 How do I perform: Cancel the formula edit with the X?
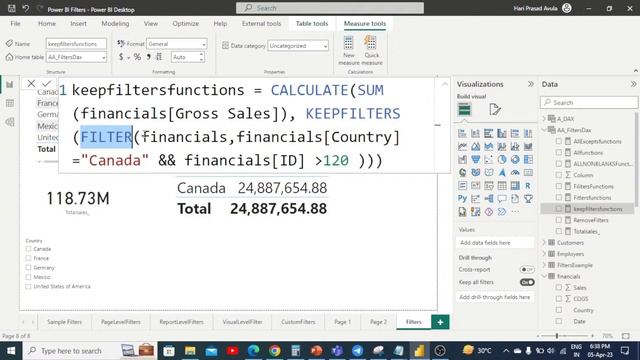click(31, 83)
